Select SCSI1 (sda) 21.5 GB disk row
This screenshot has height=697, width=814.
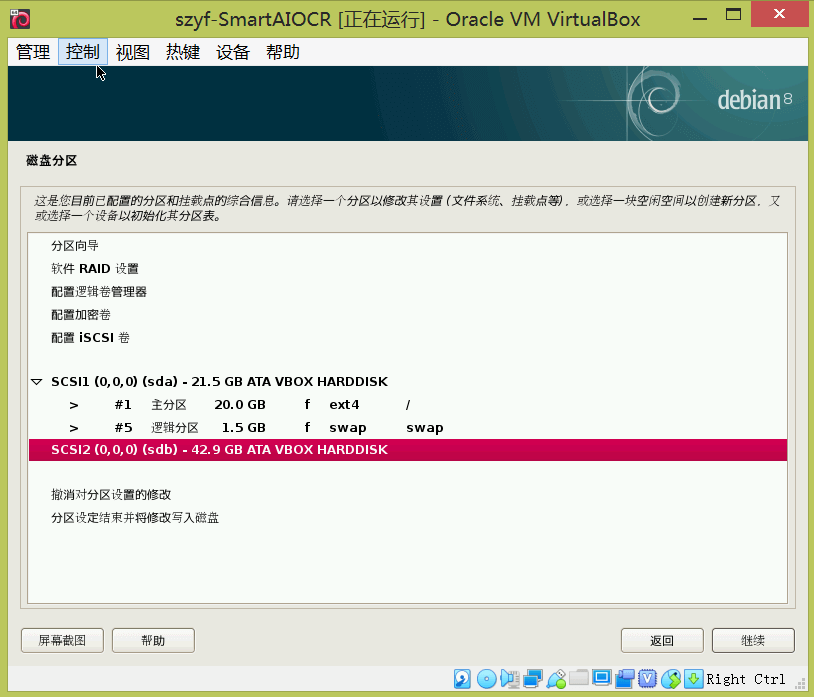408,381
